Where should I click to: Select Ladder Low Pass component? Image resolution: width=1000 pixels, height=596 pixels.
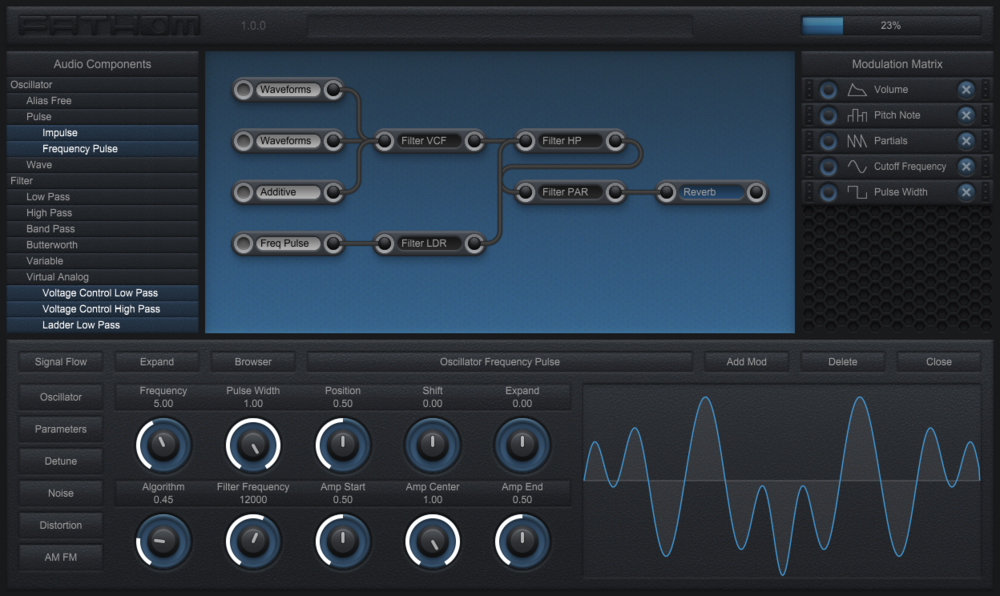tap(102, 325)
